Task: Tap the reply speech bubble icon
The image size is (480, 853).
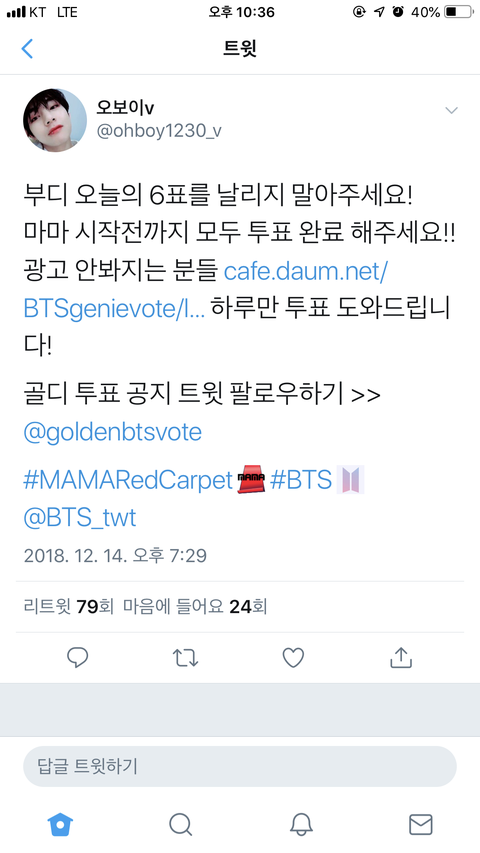Action: pyautogui.click(x=77, y=658)
